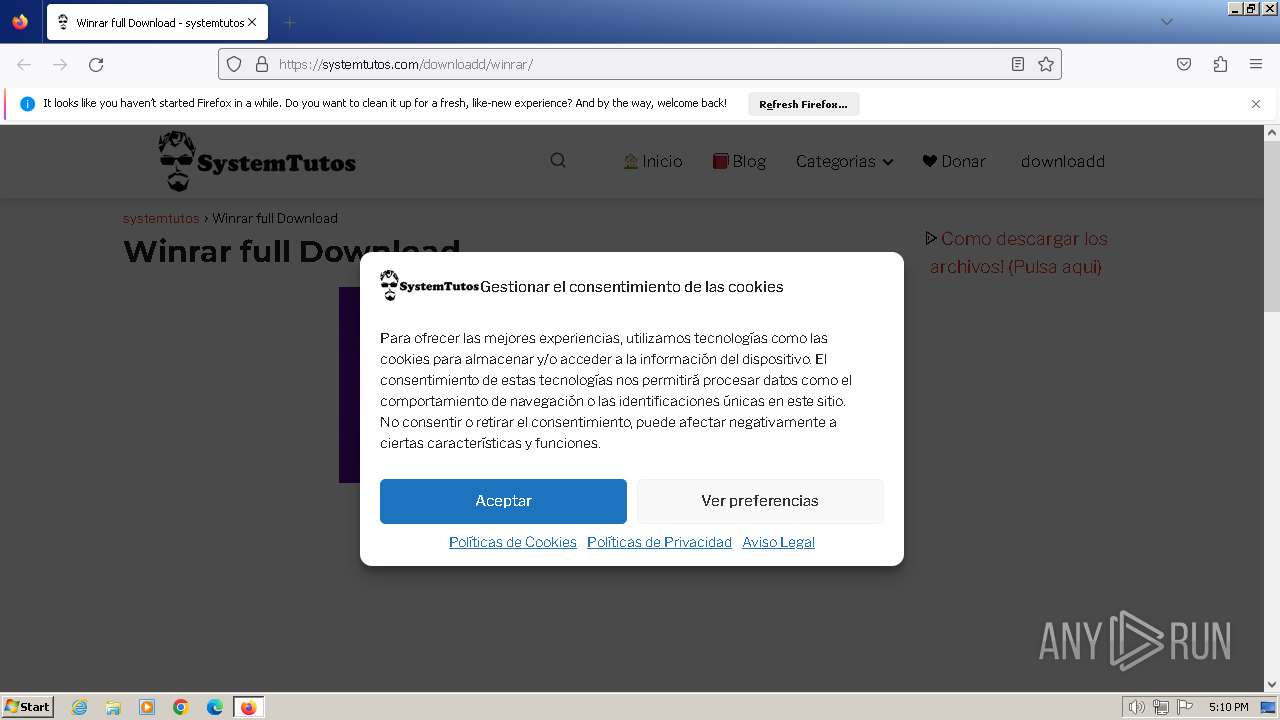Viewport: 1280px width, 720px height.
Task: Click the volume speaker tray icon
Action: pos(1136,707)
